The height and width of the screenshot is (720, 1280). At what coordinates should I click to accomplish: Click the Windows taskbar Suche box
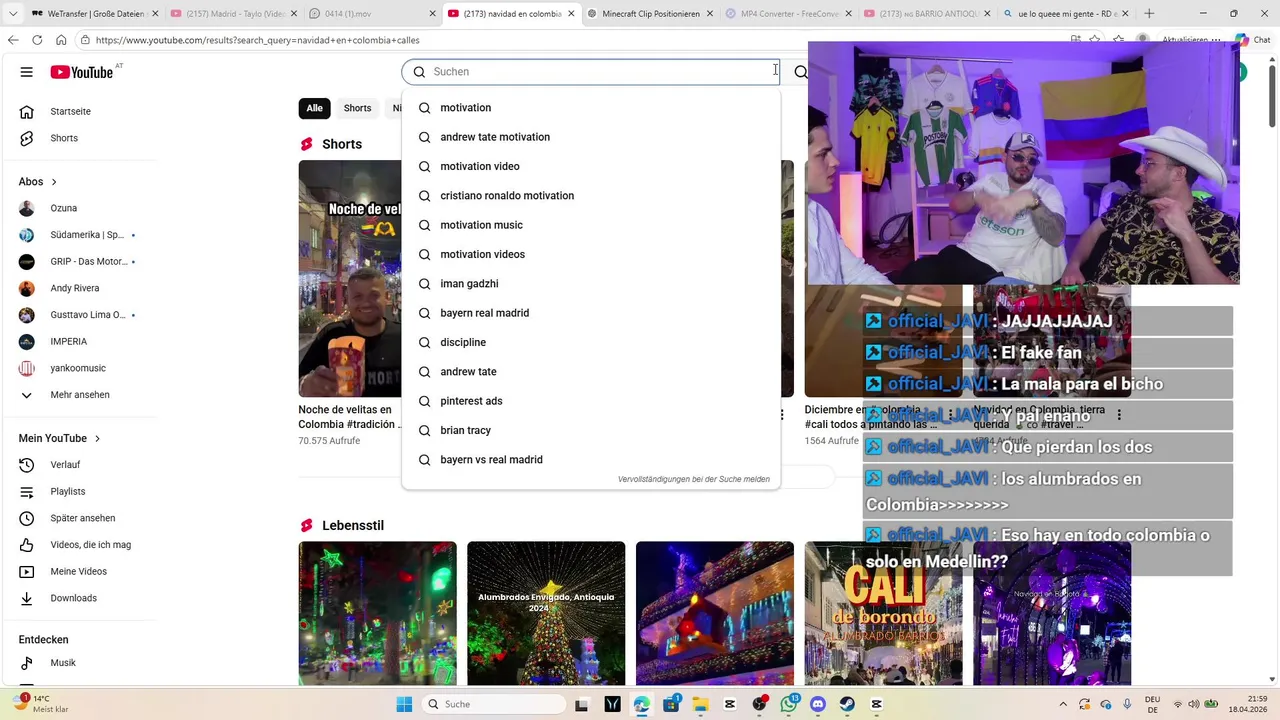[494, 704]
